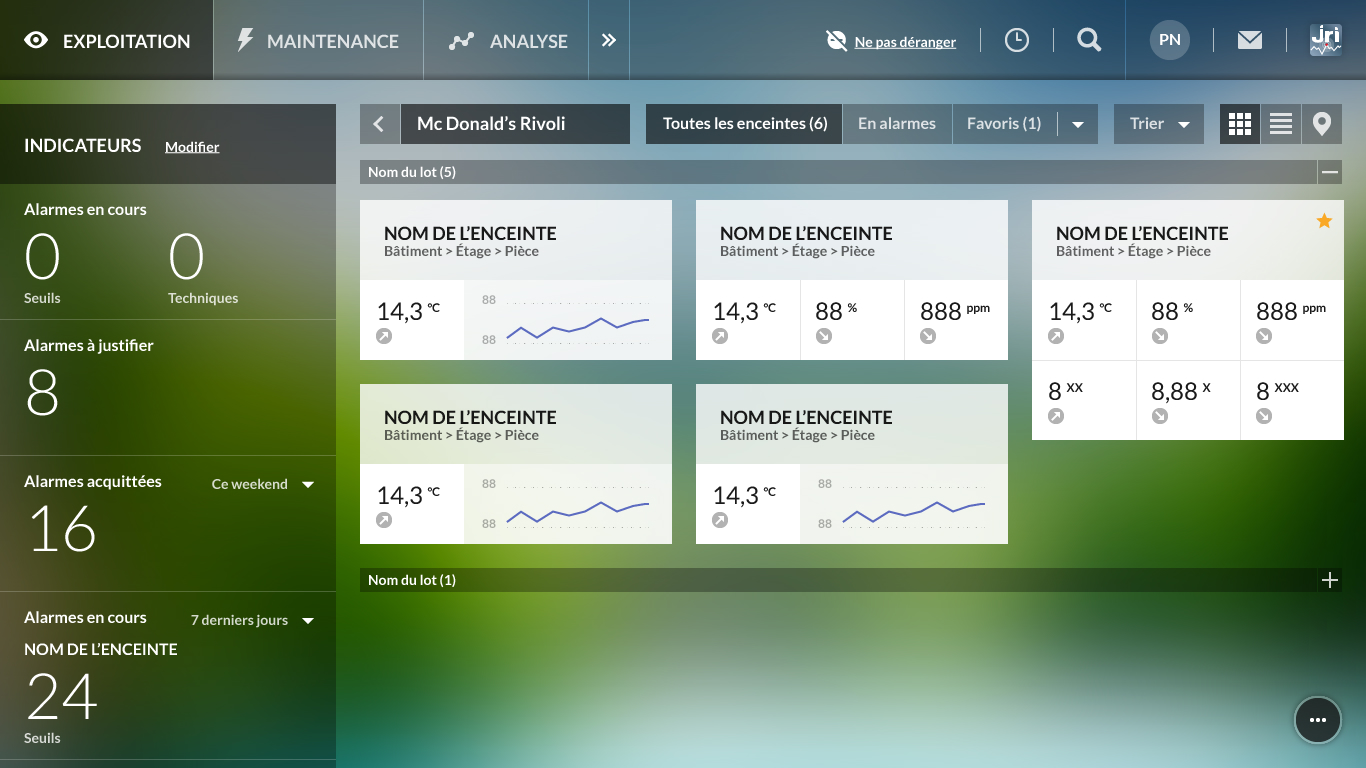
Task: Click the crossed-out eye icon
Action: tap(836, 40)
